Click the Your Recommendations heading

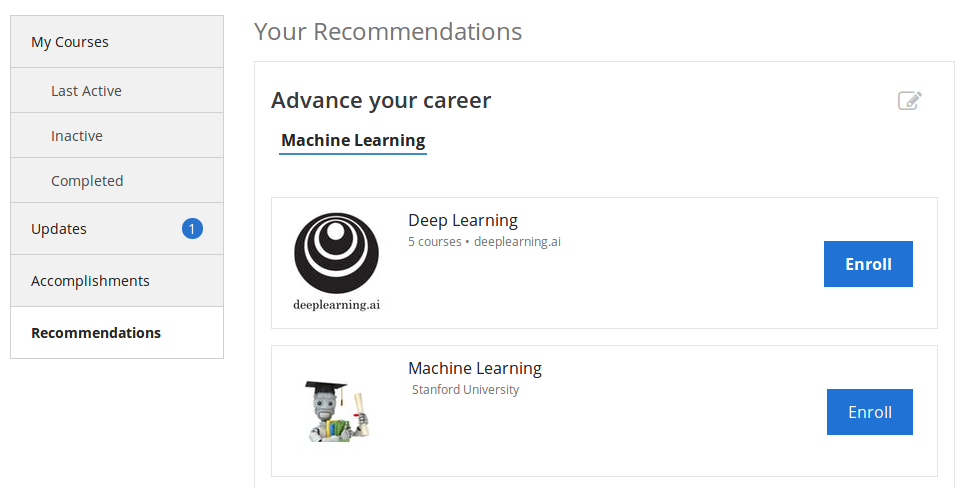(388, 32)
